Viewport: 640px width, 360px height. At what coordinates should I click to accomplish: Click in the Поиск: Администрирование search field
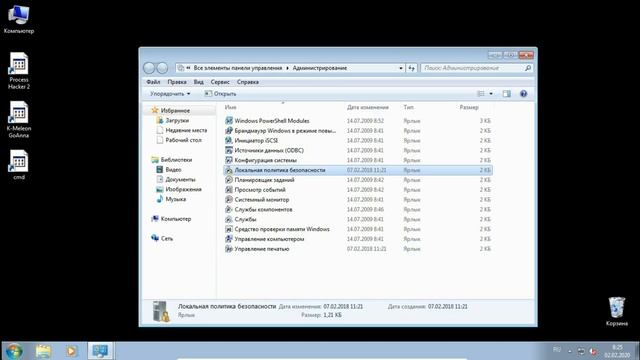[x=472, y=68]
